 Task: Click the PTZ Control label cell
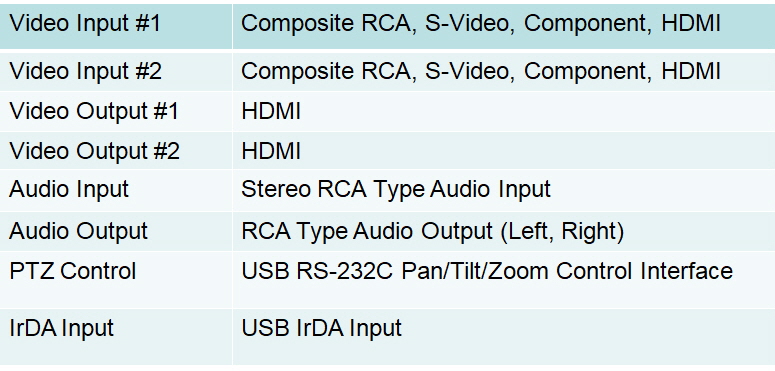click(116, 280)
